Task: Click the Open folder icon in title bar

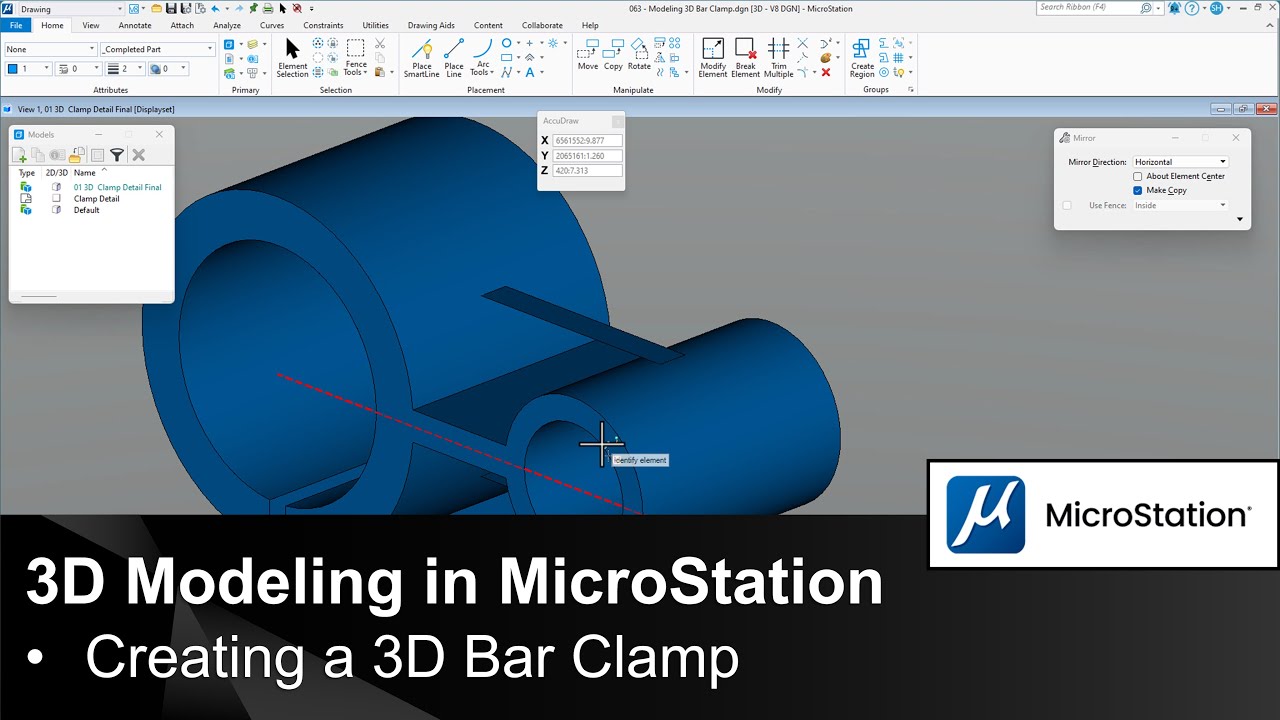Action: (157, 8)
